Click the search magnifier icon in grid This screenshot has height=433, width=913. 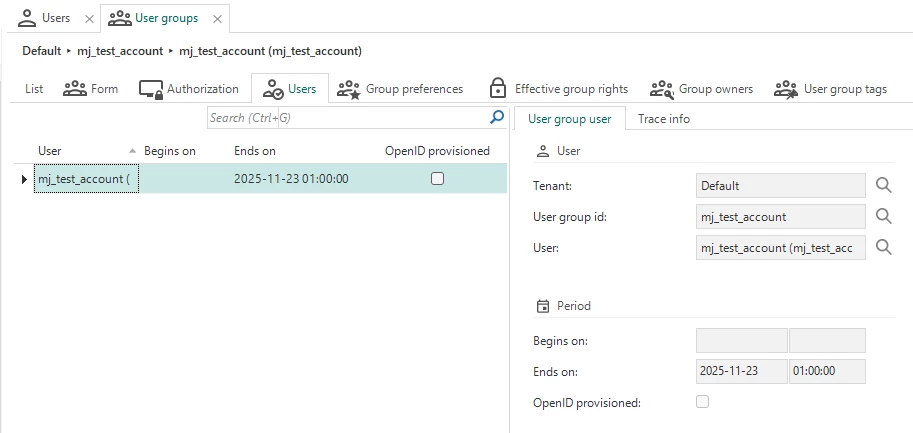pyautogui.click(x=497, y=118)
